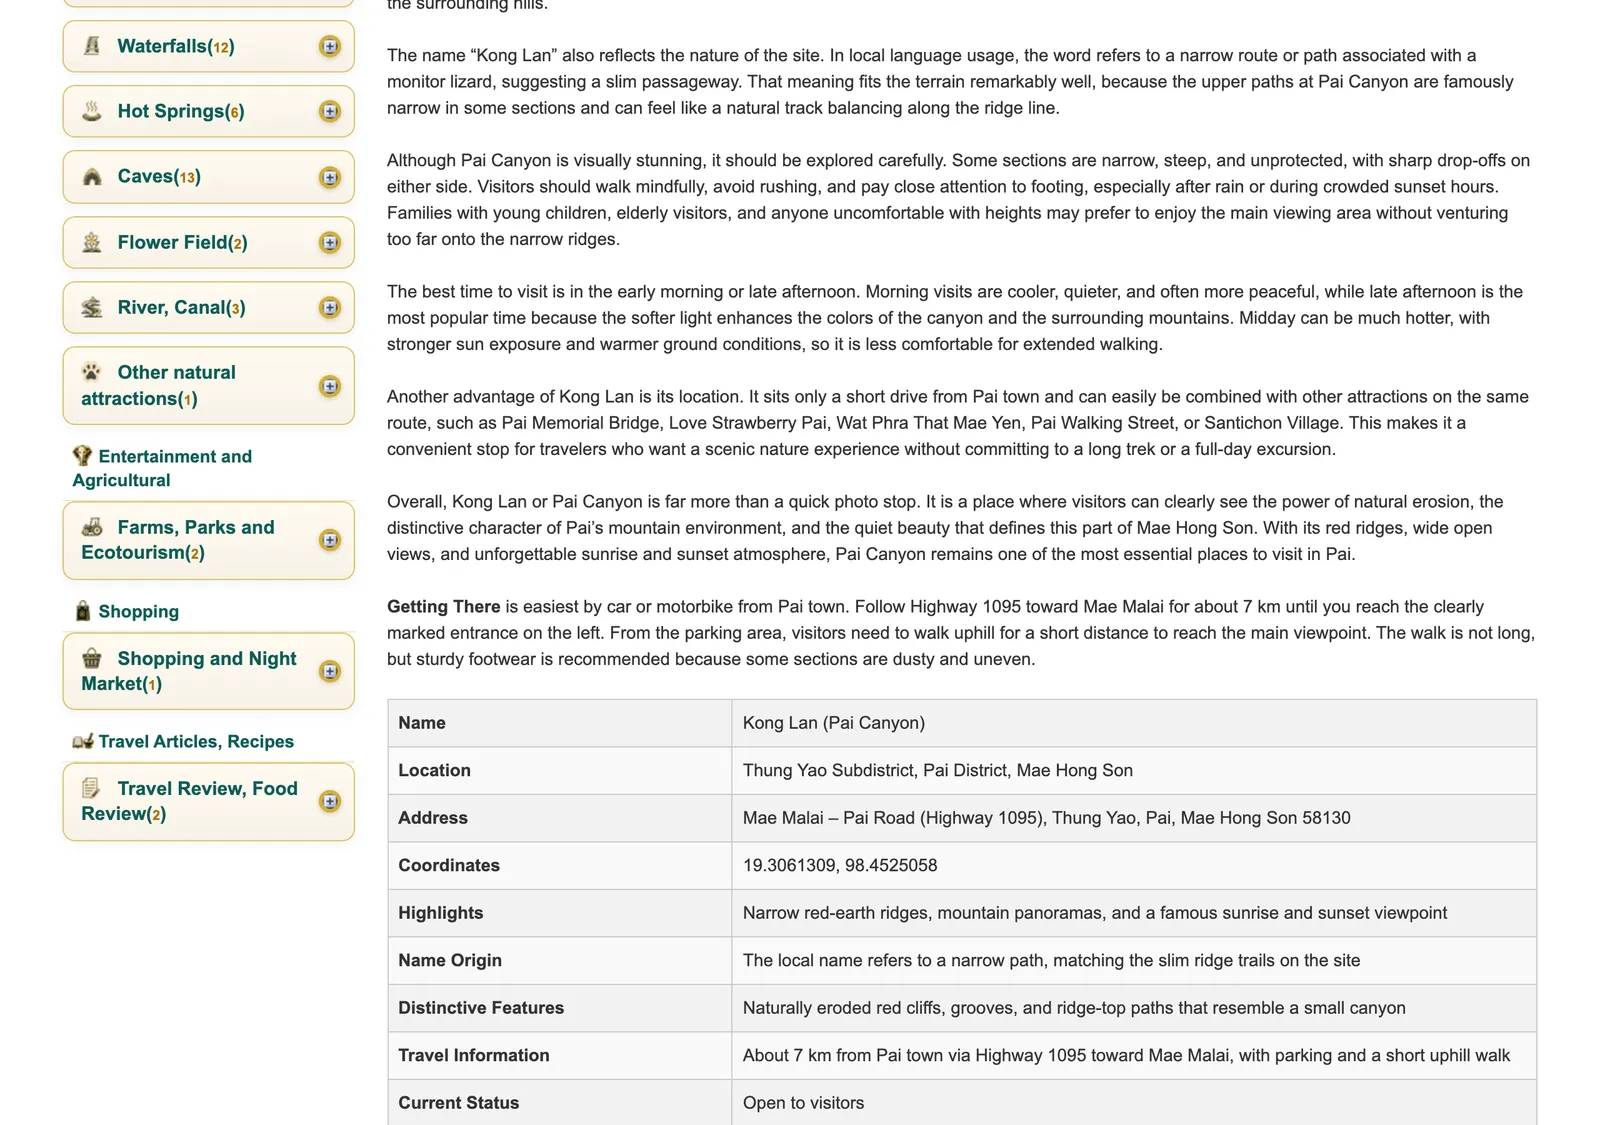Expand the Flower Field plus button
Screen dimensions: 1600x1125
click(x=330, y=242)
